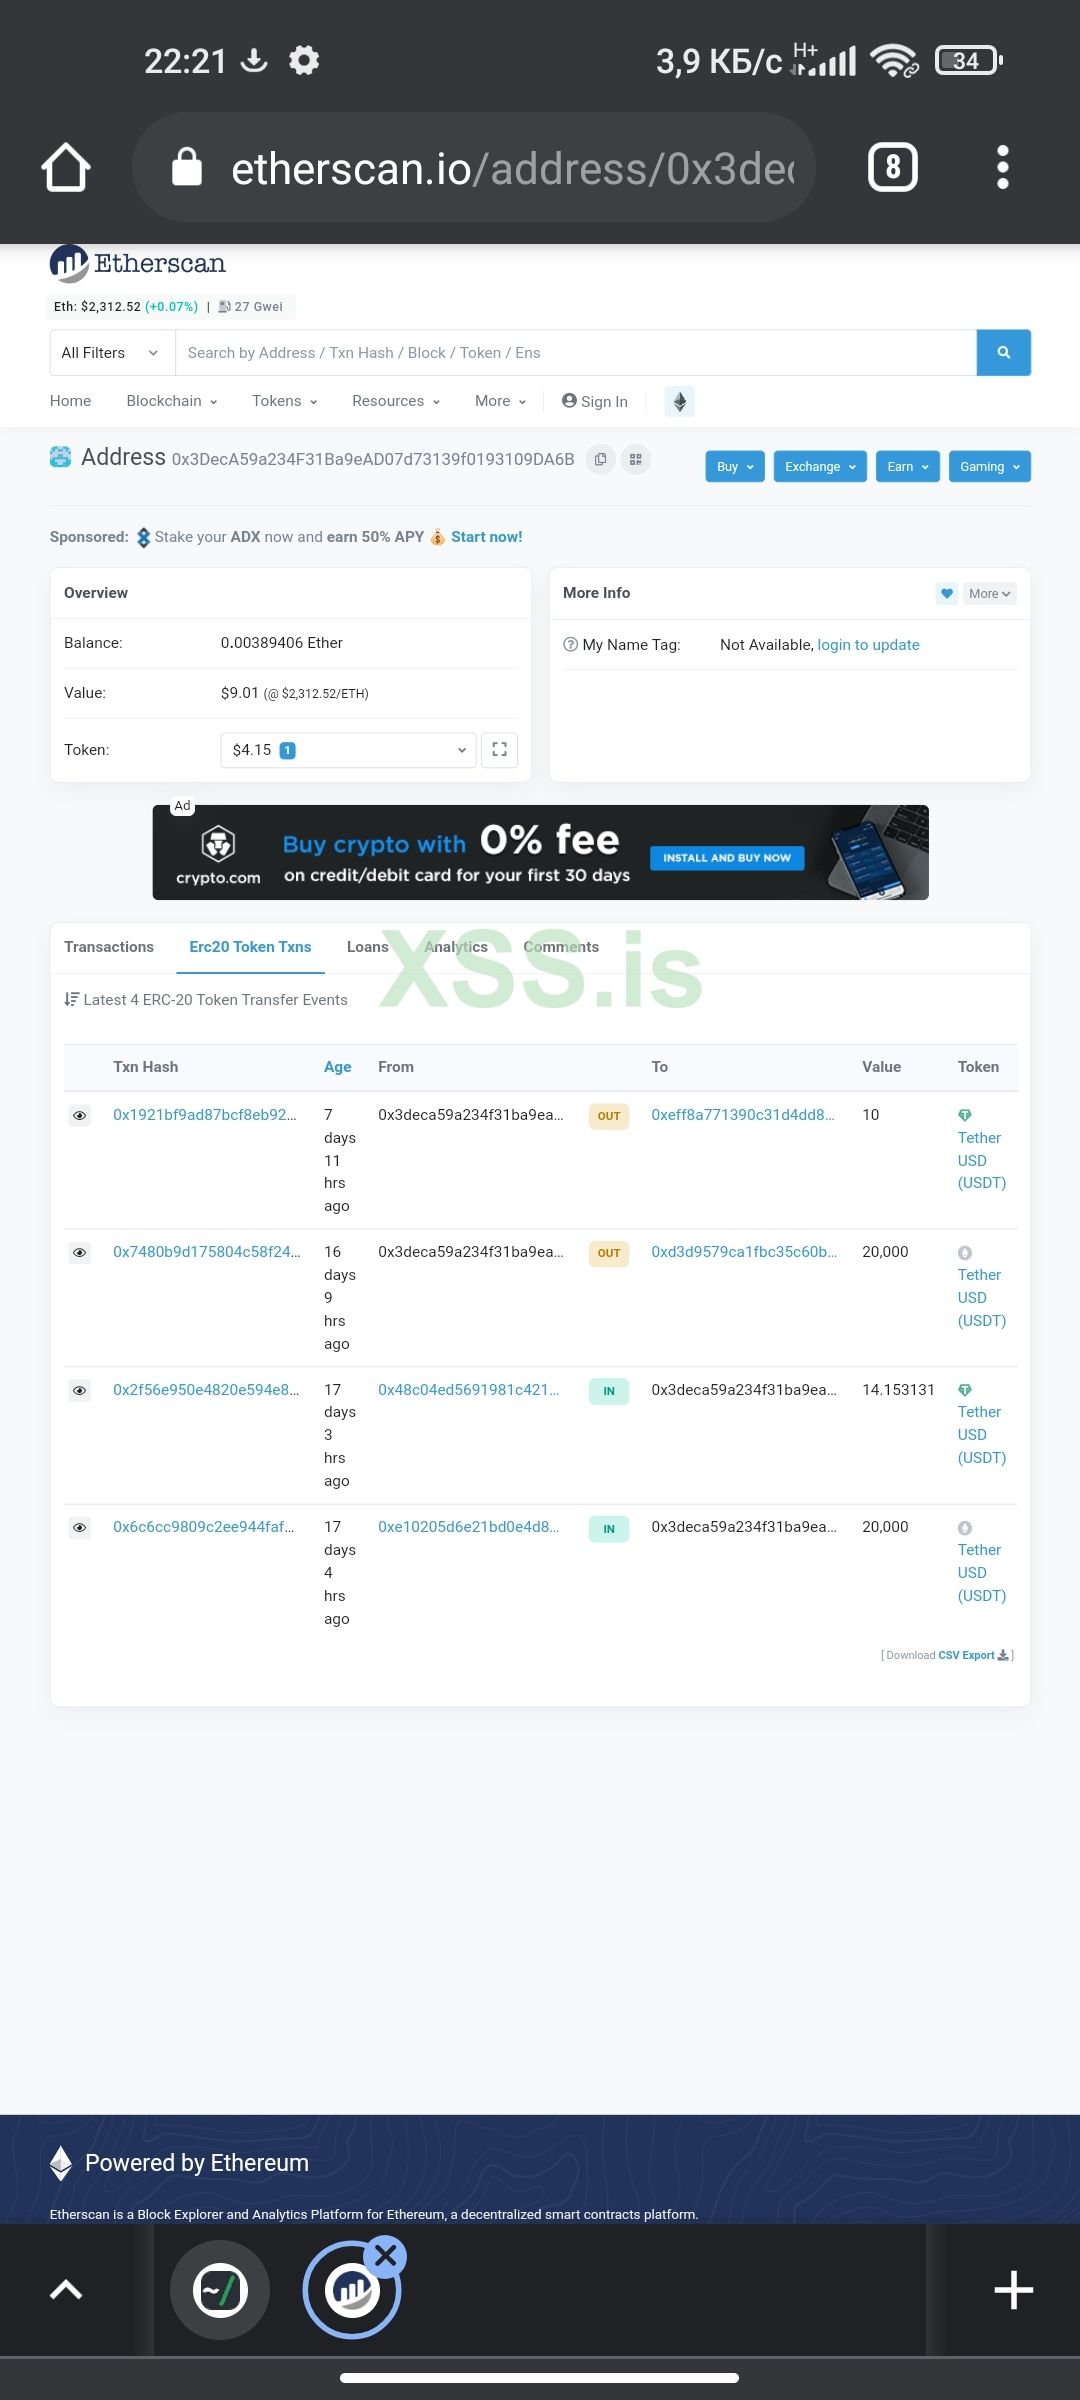Expand the Tokens menu
The height and width of the screenshot is (2400, 1080).
pyautogui.click(x=285, y=401)
